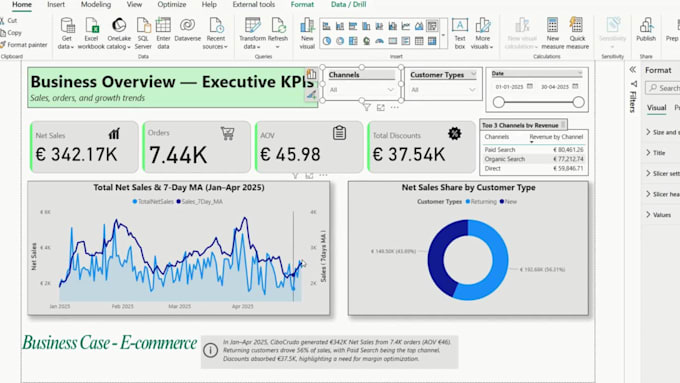The height and width of the screenshot is (383, 680).
Task: Click the Get data icon
Action: pos(67,26)
